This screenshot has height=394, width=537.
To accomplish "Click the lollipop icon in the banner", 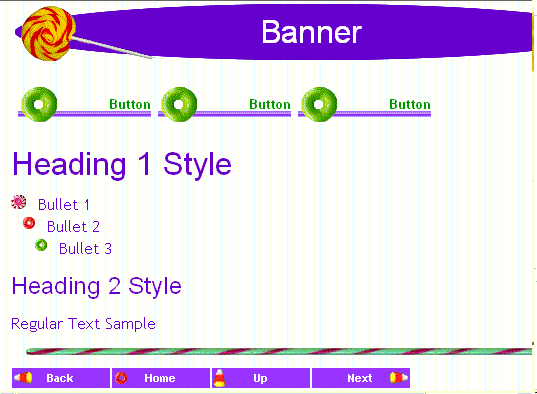I will (48, 34).
